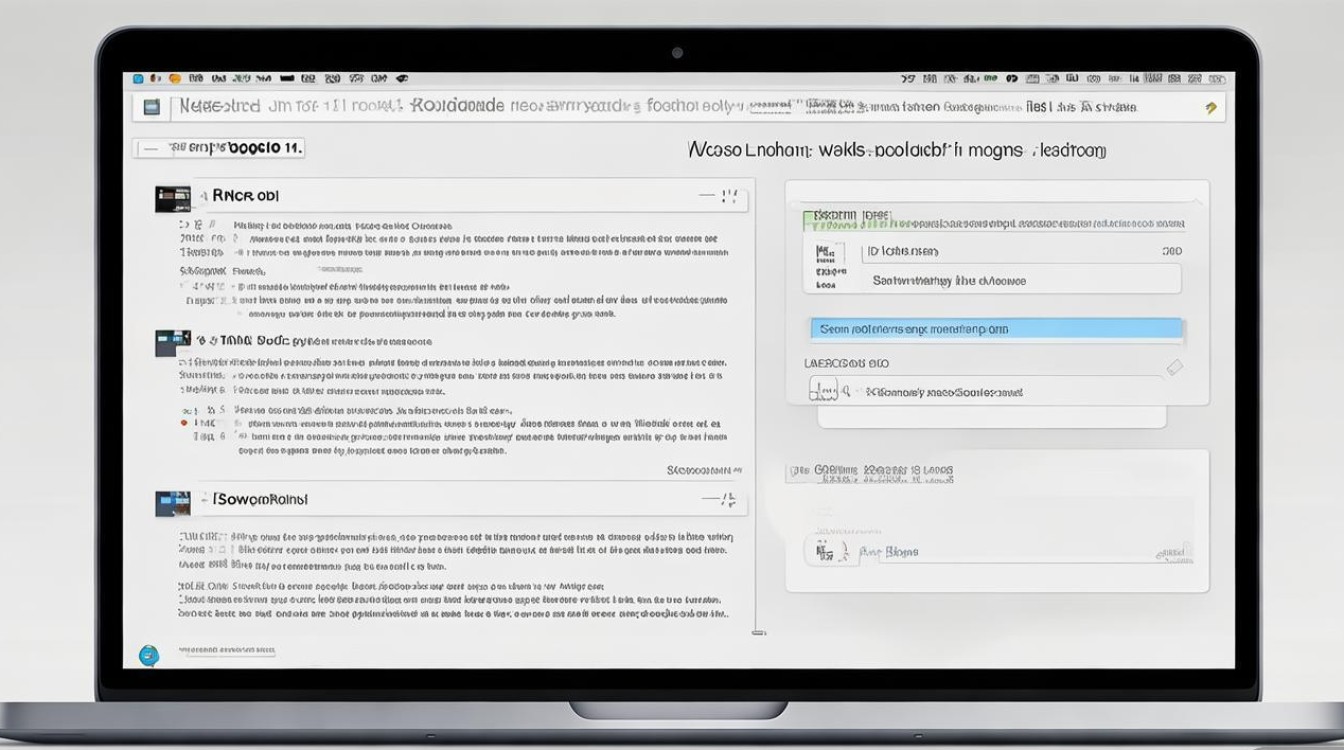This screenshot has width=1344, height=750.
Task: Collapse the 'oocio 11.' header box using its dash
Action: 150,148
